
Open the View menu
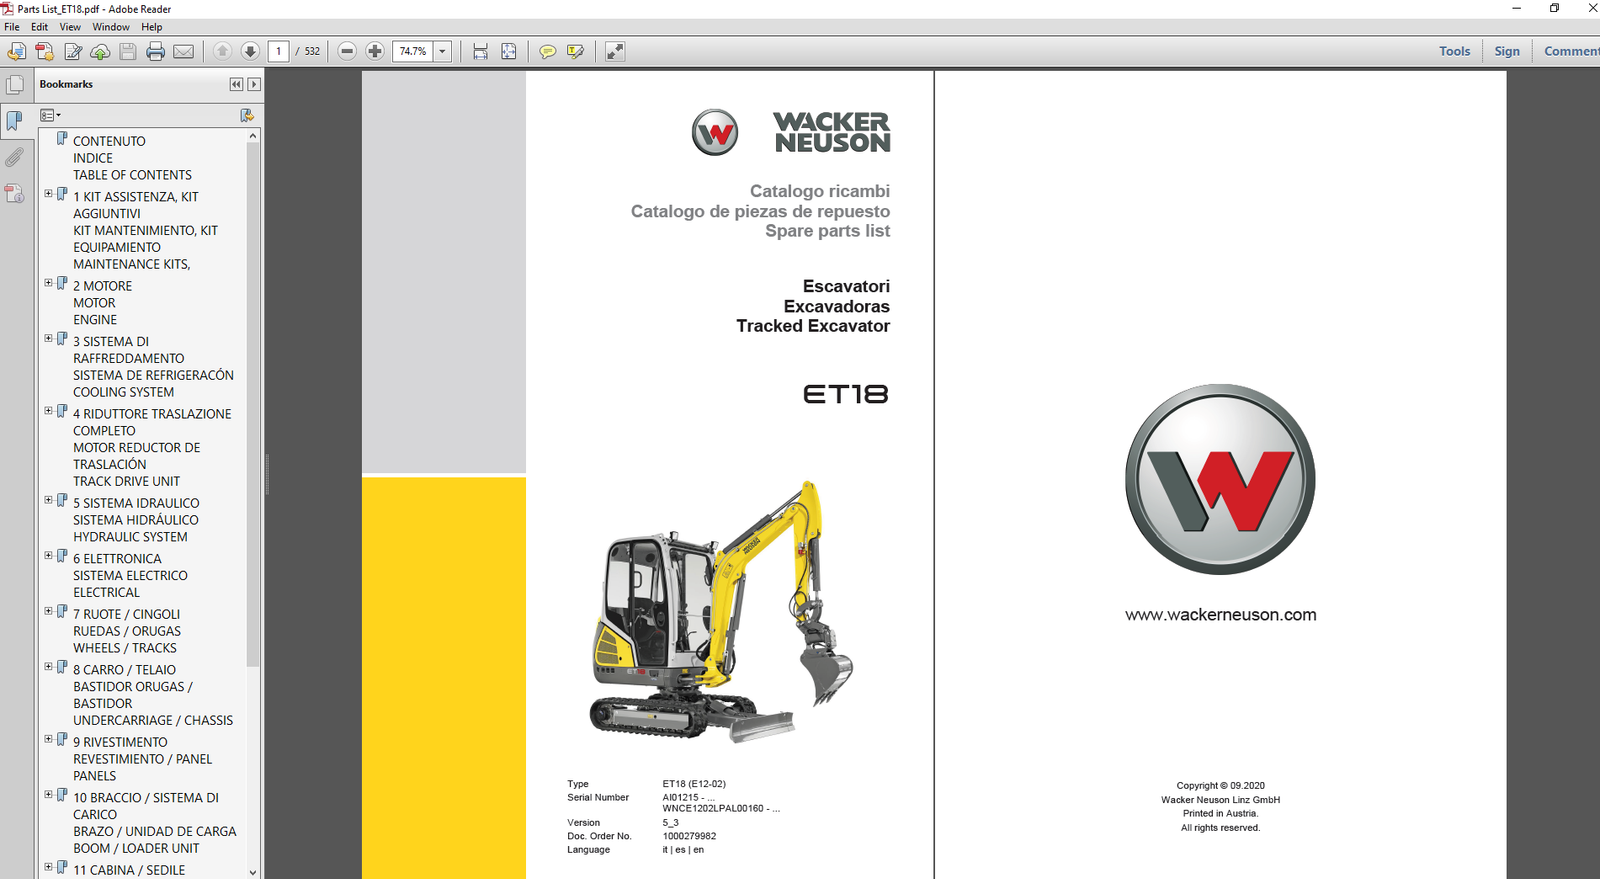pyautogui.click(x=70, y=27)
